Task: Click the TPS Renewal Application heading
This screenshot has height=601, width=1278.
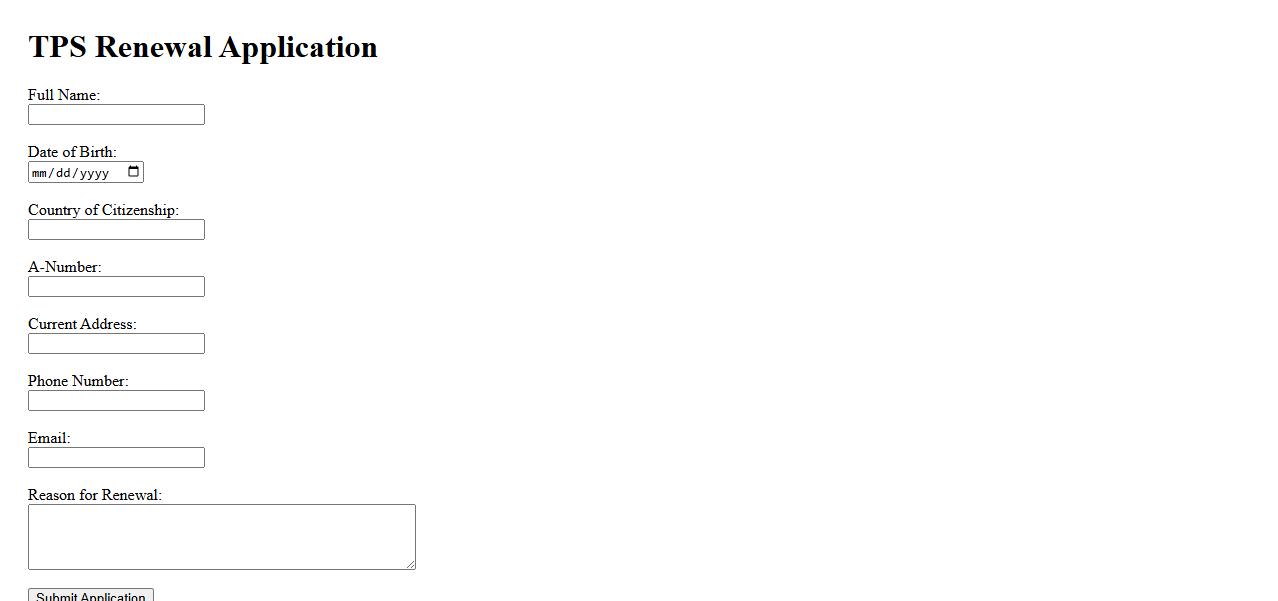Action: [203, 47]
